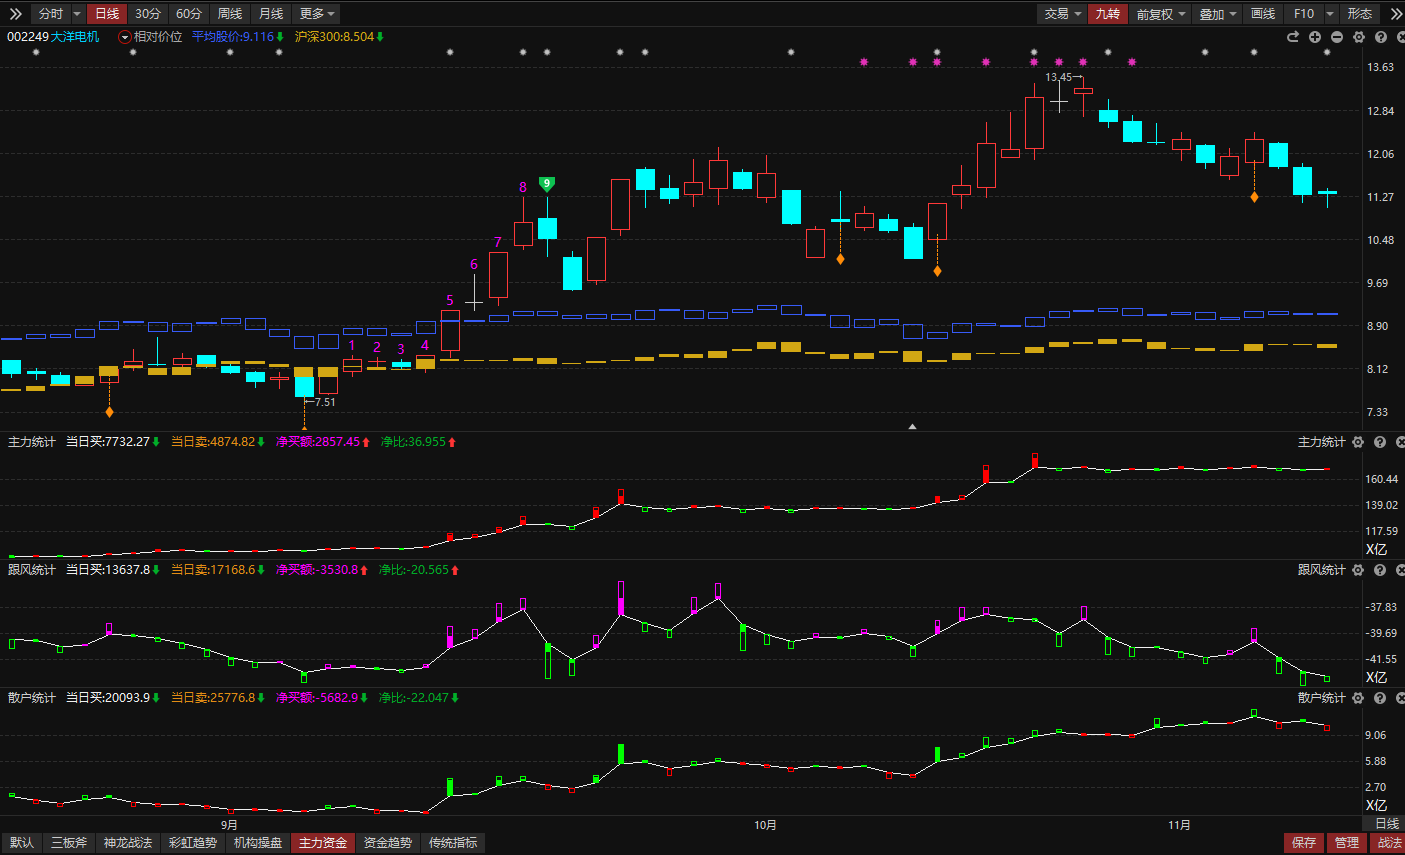
Task: Select the 主力资金 bottom tab
Action: 323,843
